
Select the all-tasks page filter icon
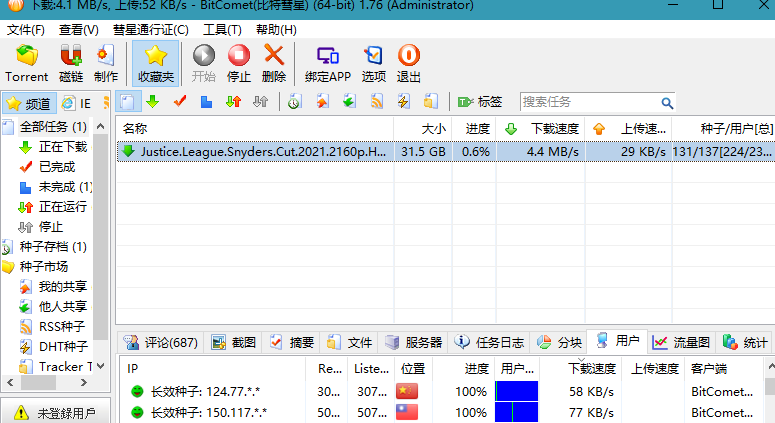[128, 102]
